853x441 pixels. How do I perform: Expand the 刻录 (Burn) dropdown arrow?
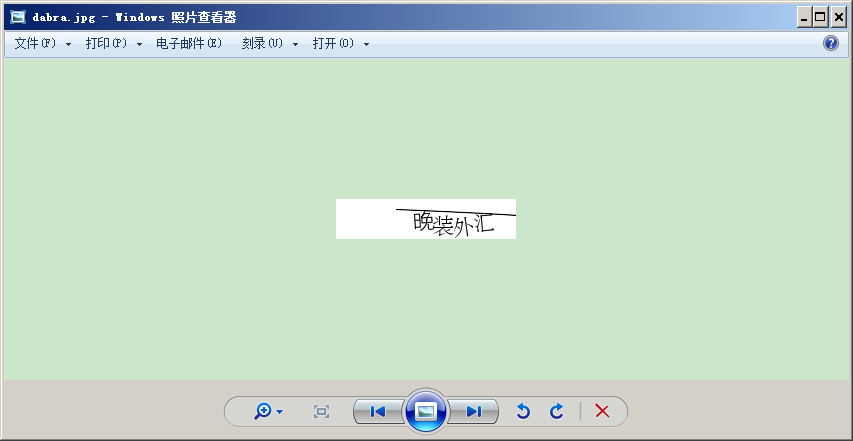point(295,45)
